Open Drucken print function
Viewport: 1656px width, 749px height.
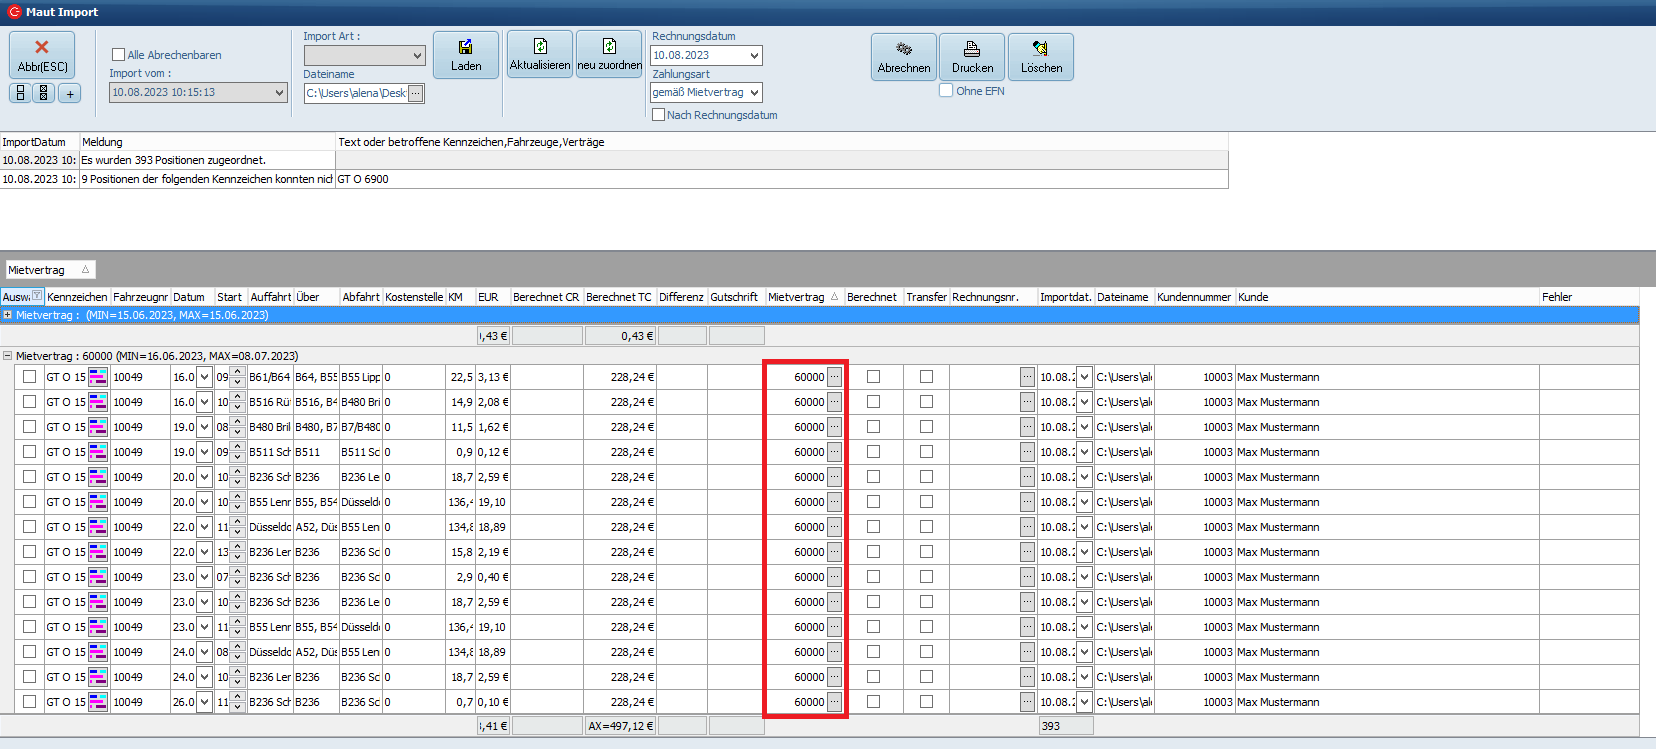(x=972, y=57)
